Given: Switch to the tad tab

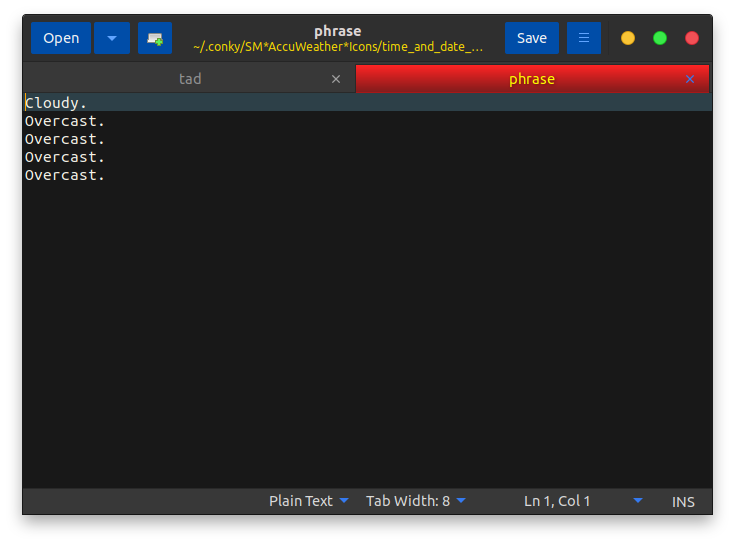Looking at the screenshot, I should click(x=190, y=79).
